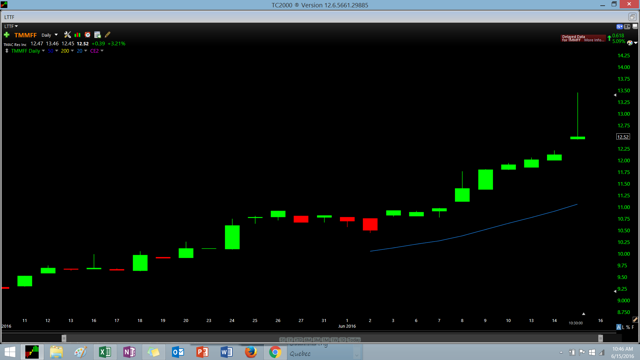The height and width of the screenshot is (360, 640).
Task: Click the color wheel chart template icon
Action: pyautogui.click(x=630, y=42)
